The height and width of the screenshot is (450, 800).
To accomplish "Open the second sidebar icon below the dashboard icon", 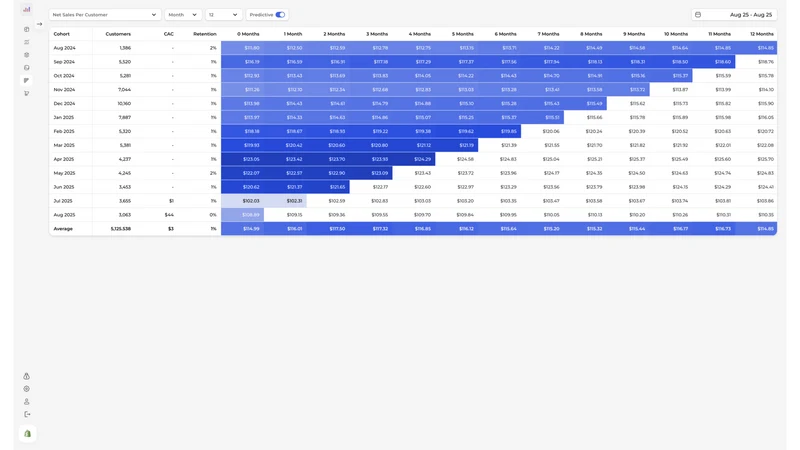I will 27,42.
